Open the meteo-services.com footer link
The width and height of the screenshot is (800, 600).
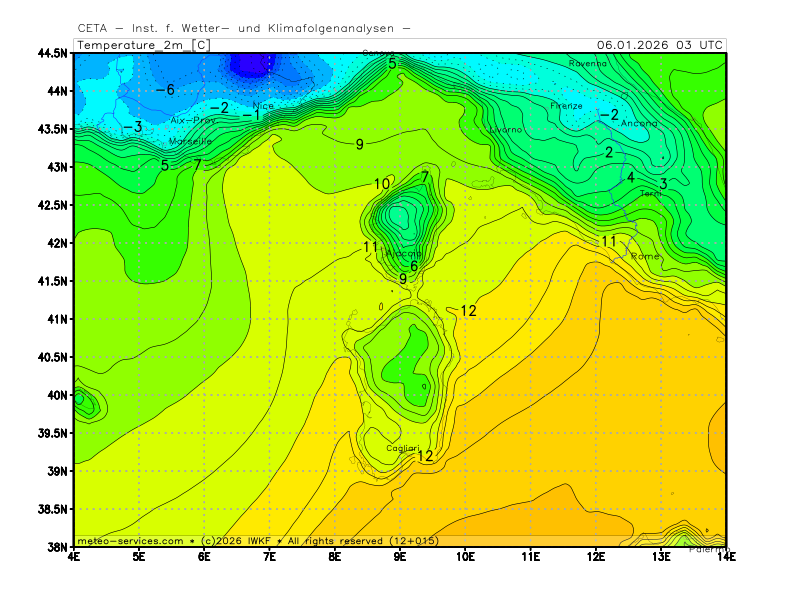coord(130,541)
